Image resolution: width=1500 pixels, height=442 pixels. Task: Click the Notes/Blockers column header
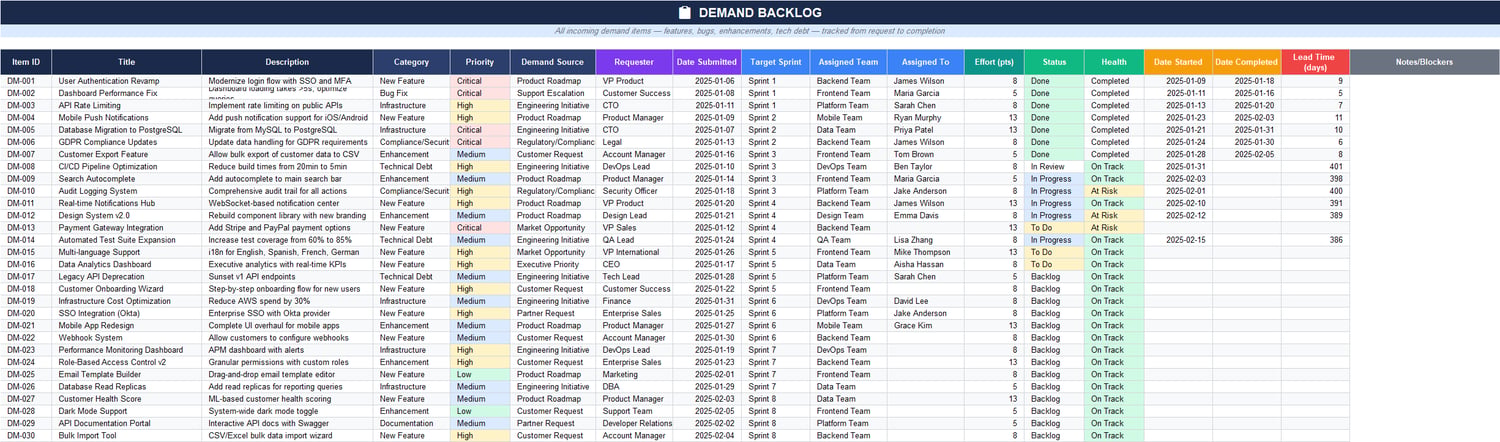(x=1426, y=62)
